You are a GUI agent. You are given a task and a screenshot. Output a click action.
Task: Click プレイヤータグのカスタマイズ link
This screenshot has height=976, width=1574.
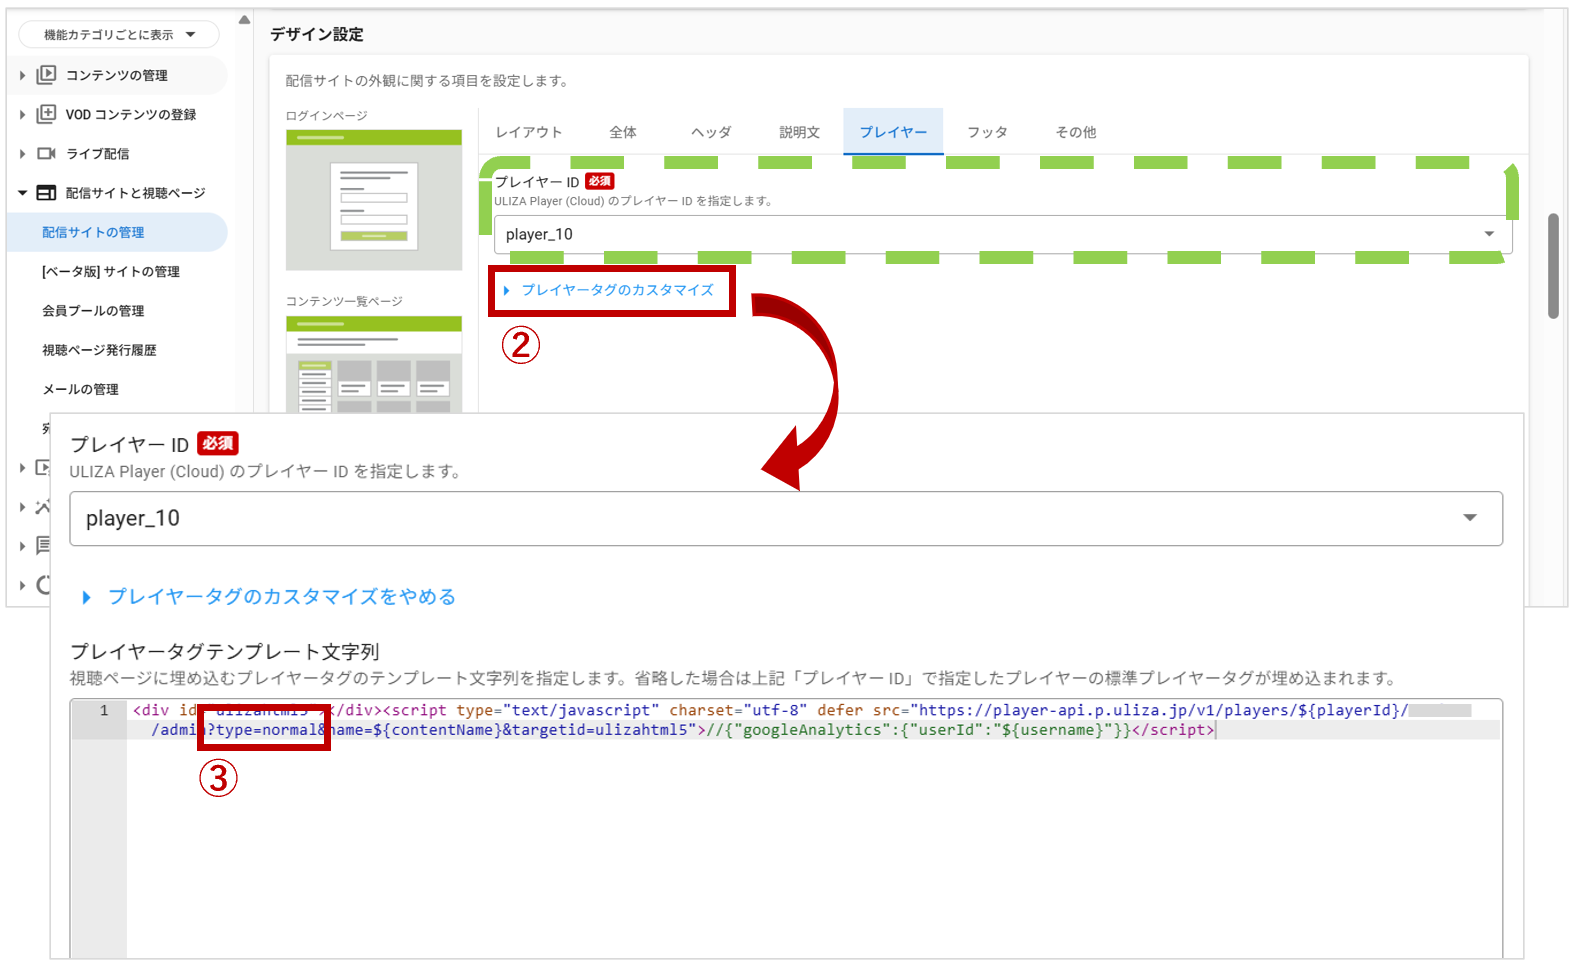pyautogui.click(x=617, y=290)
